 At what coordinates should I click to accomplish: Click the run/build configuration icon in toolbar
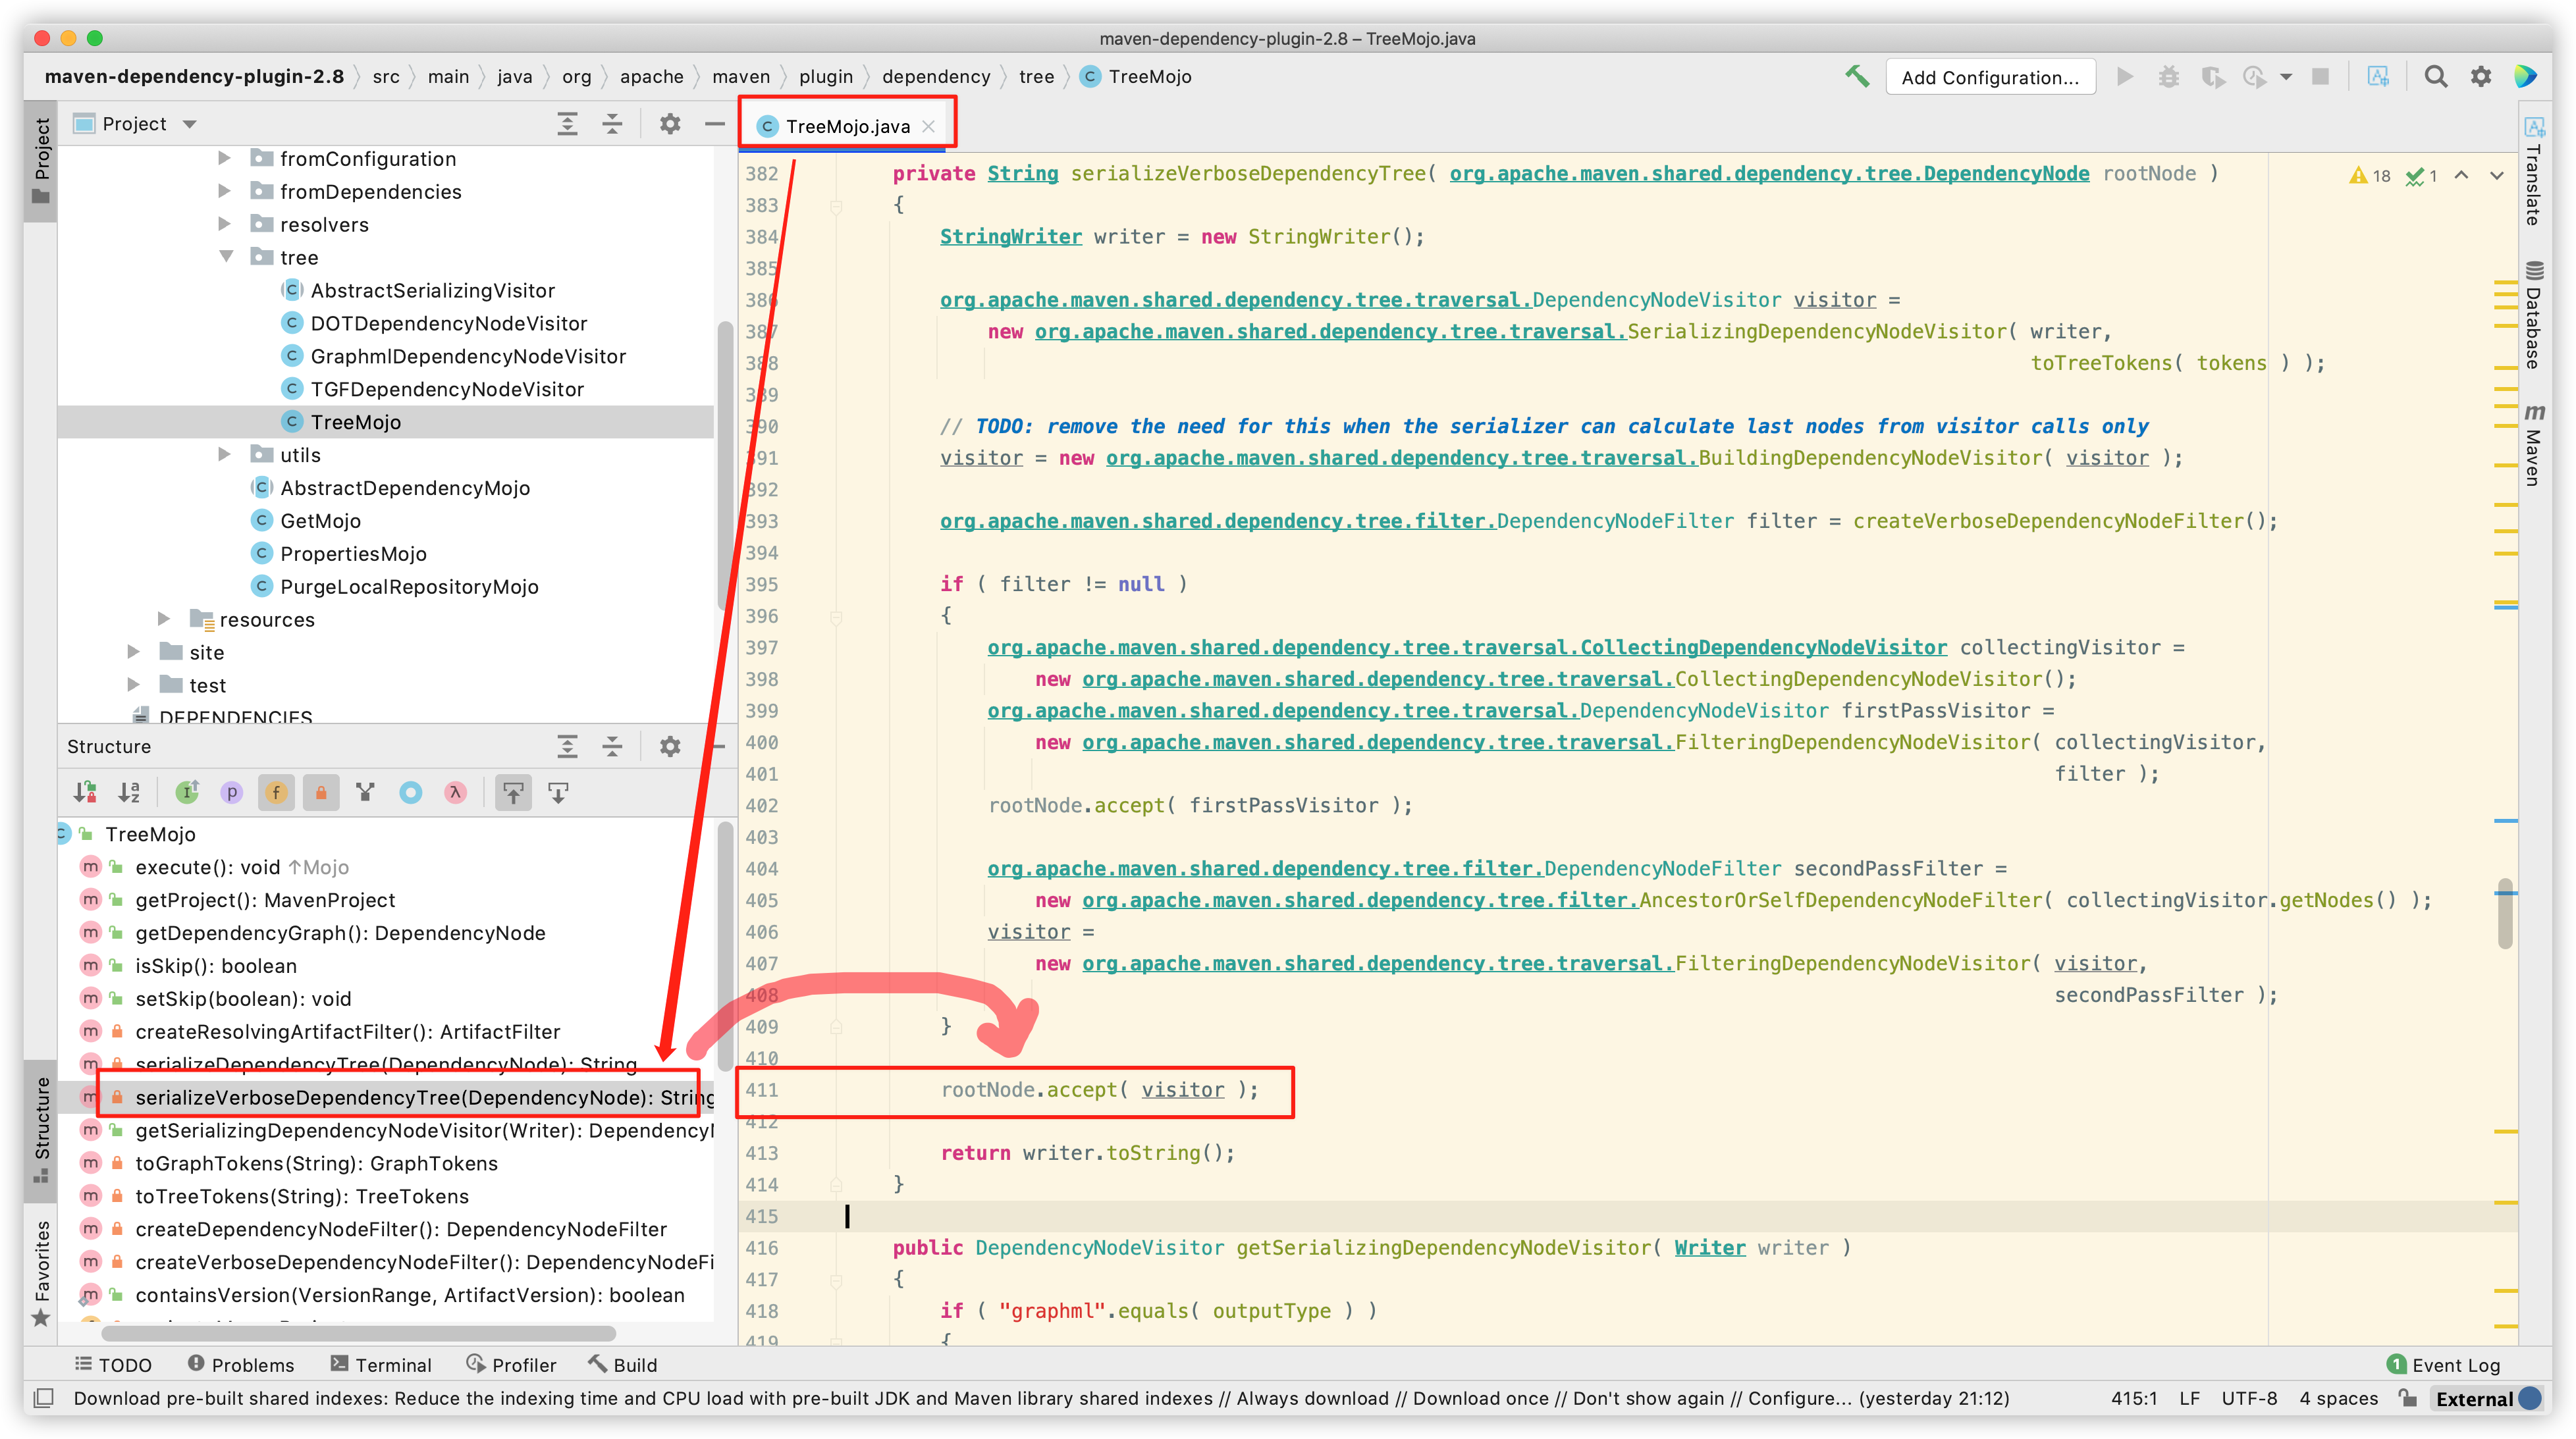1994,74
